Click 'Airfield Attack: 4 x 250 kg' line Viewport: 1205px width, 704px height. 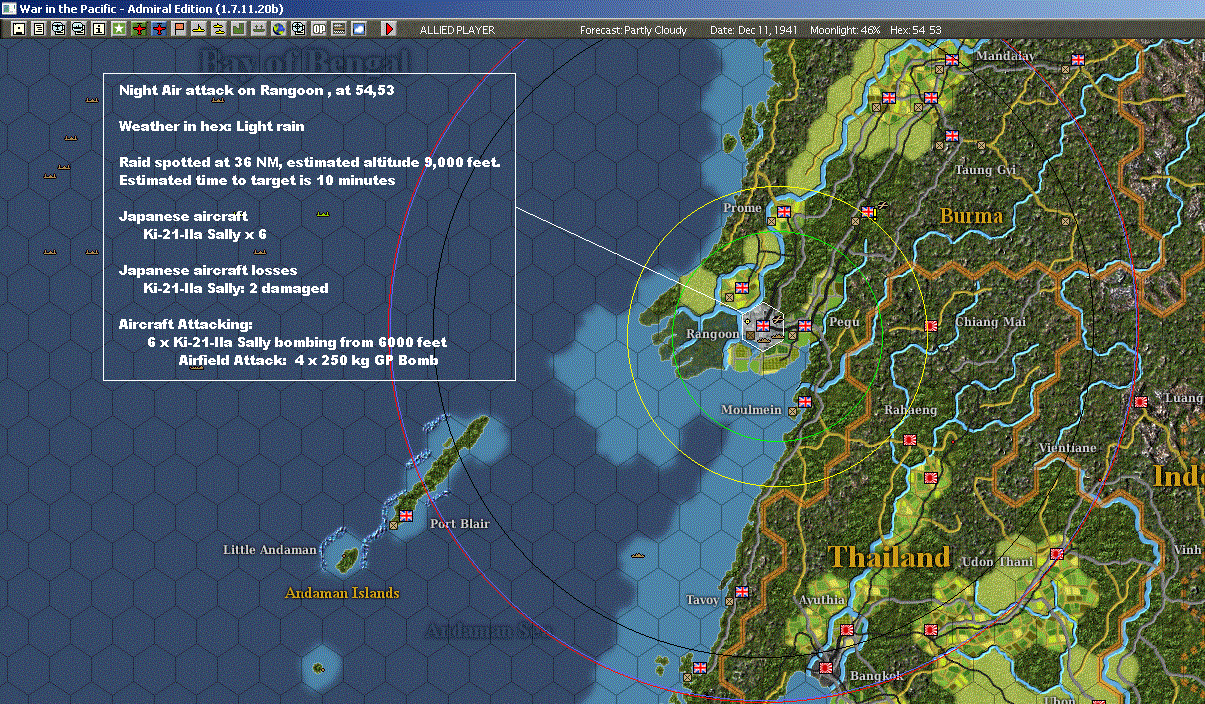coord(308,361)
